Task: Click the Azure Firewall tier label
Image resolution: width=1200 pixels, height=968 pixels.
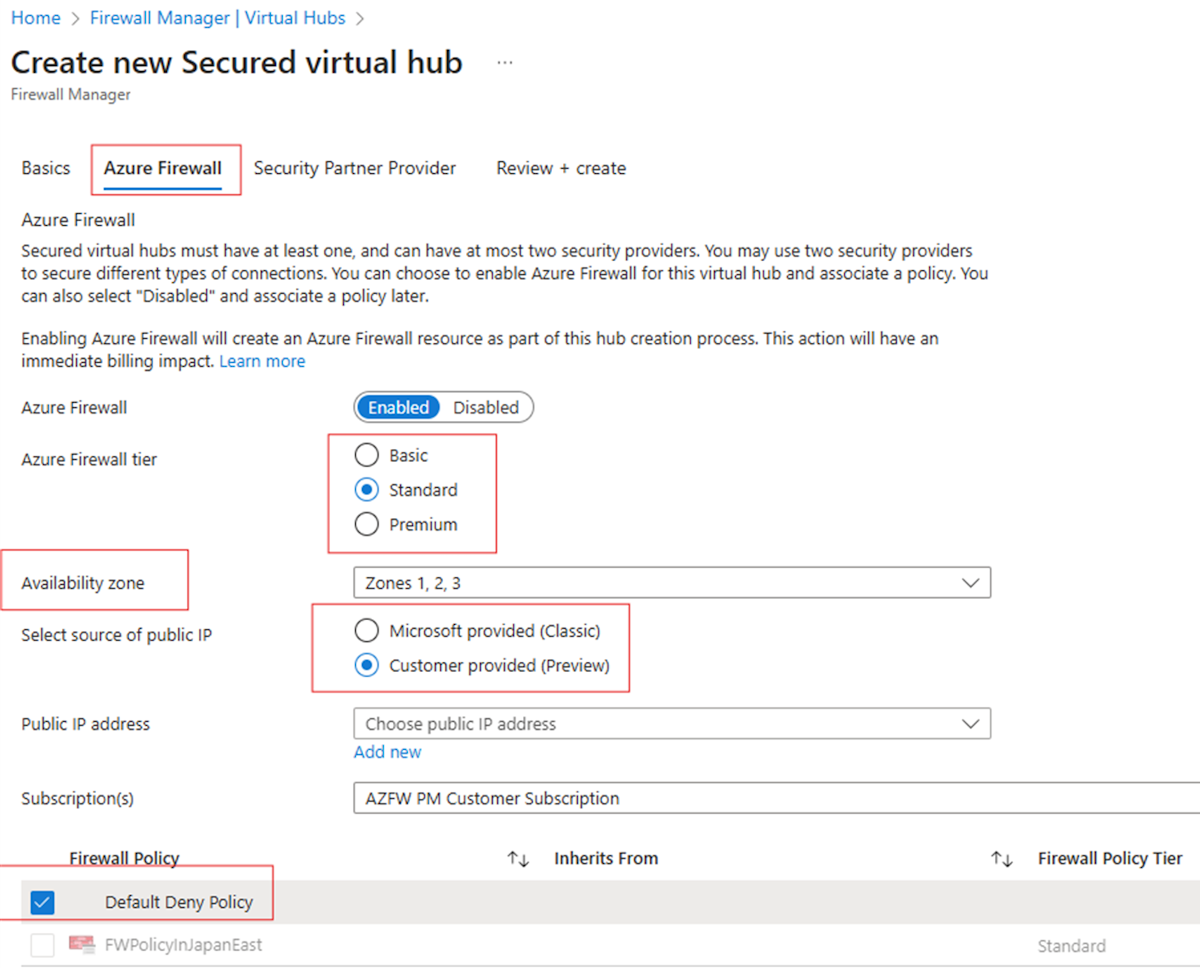Action: pos(89,460)
